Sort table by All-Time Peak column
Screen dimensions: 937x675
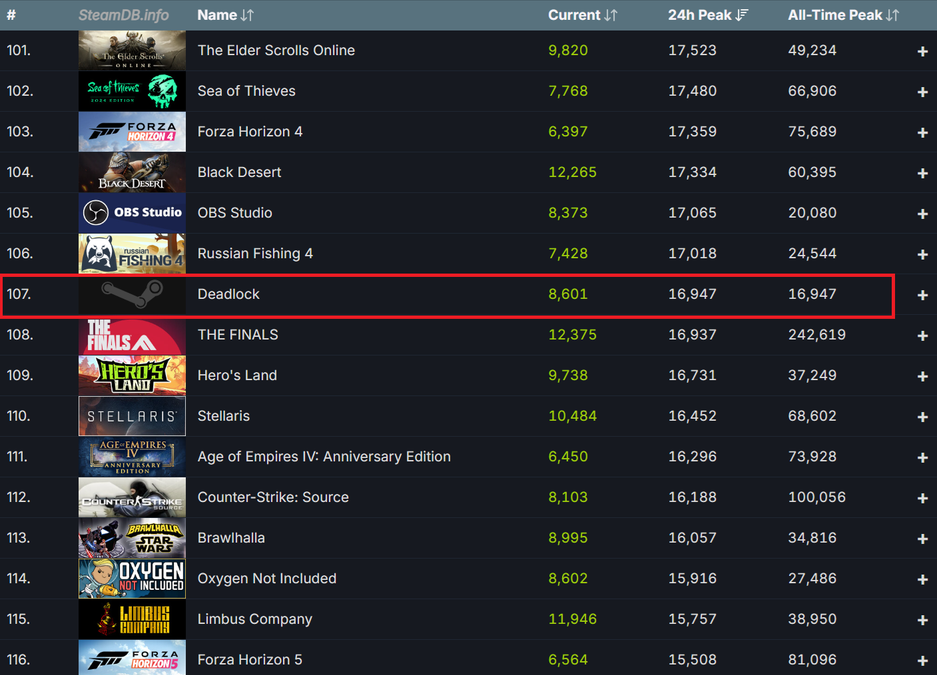(x=843, y=15)
